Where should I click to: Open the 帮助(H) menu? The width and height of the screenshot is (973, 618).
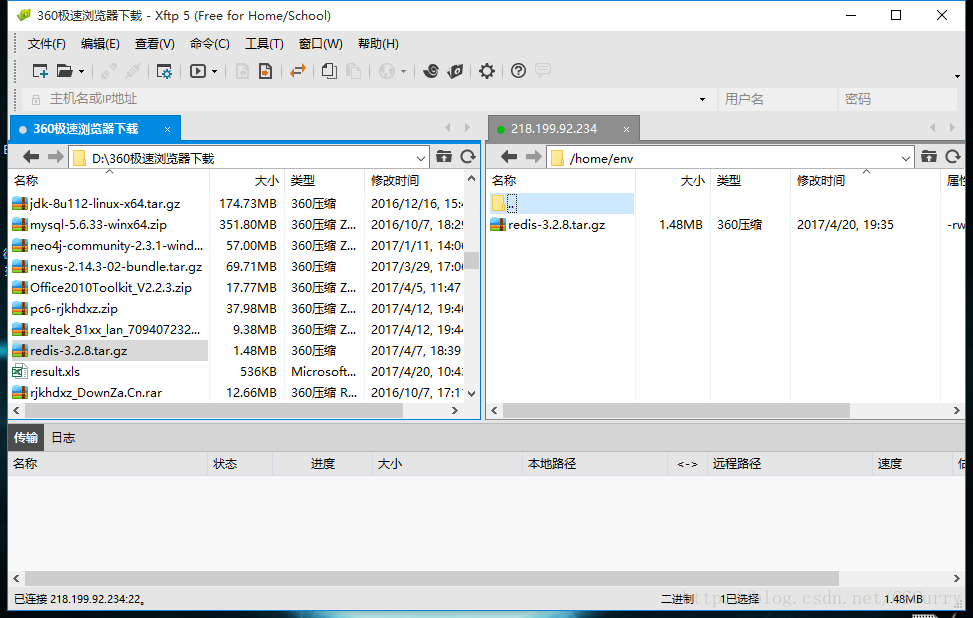click(x=378, y=44)
